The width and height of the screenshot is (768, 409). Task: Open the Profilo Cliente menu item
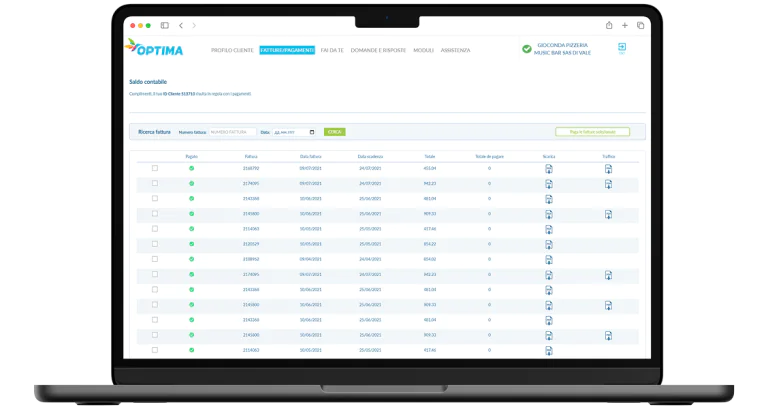pos(232,50)
